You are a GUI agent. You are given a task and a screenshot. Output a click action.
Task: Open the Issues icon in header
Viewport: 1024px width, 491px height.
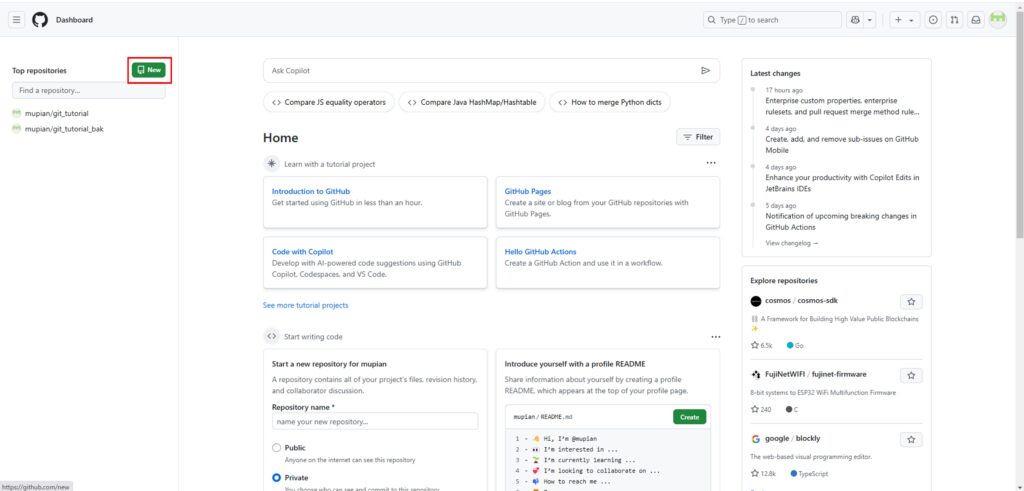[x=933, y=20]
